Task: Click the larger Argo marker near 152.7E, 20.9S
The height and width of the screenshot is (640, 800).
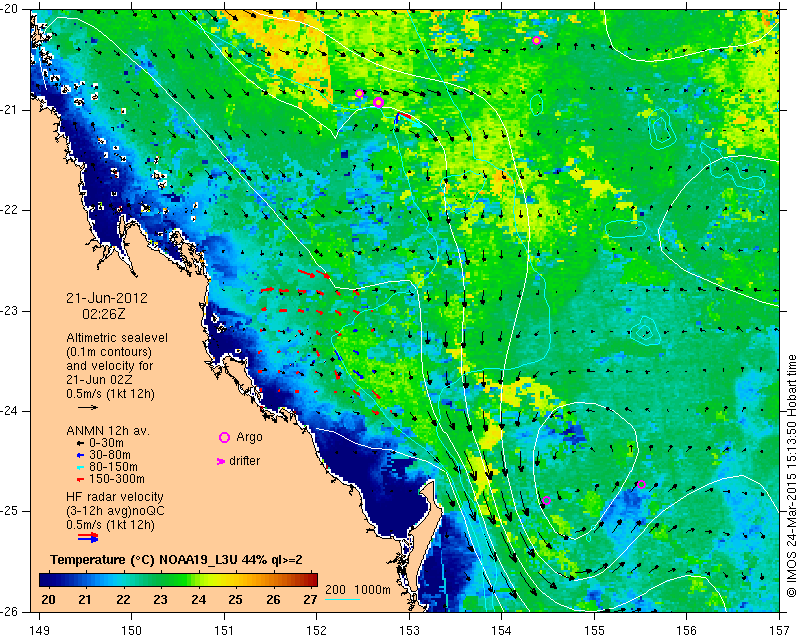Action: click(x=378, y=103)
